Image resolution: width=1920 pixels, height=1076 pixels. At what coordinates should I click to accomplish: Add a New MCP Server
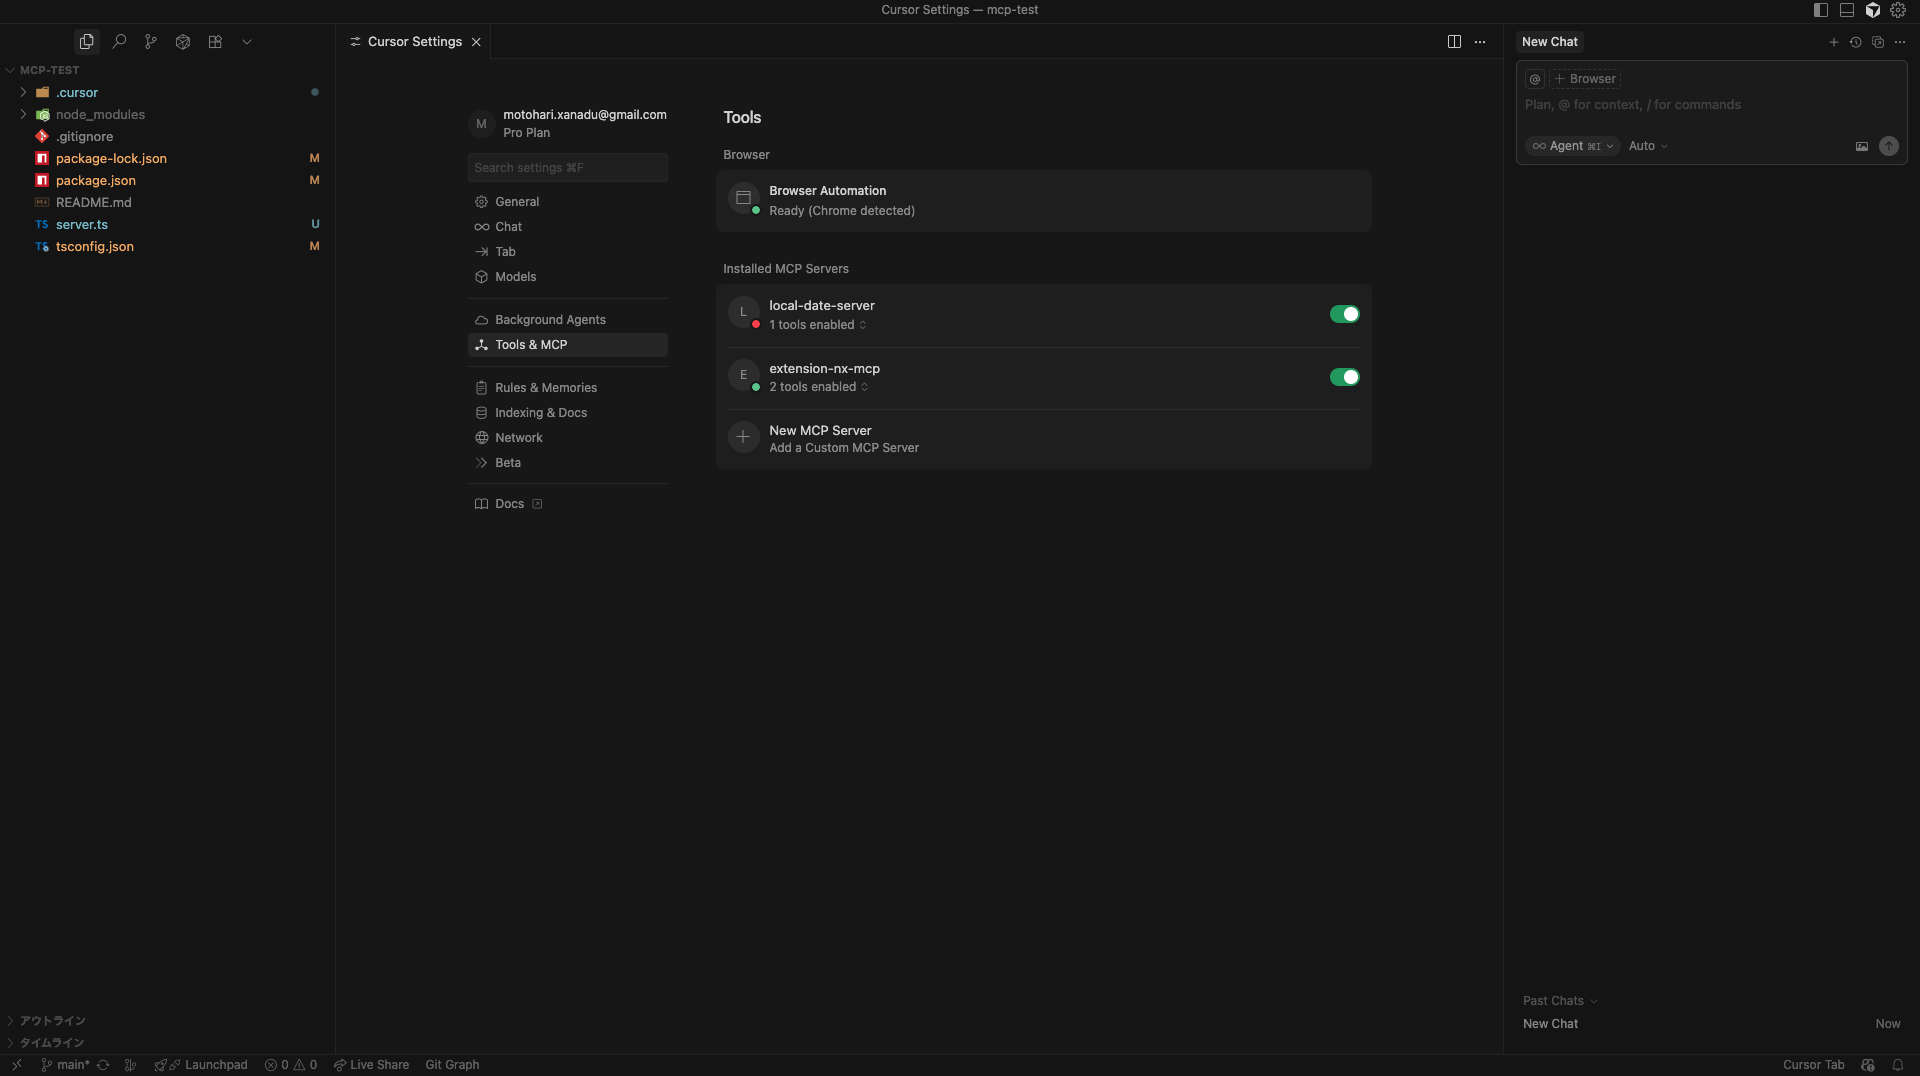820,438
